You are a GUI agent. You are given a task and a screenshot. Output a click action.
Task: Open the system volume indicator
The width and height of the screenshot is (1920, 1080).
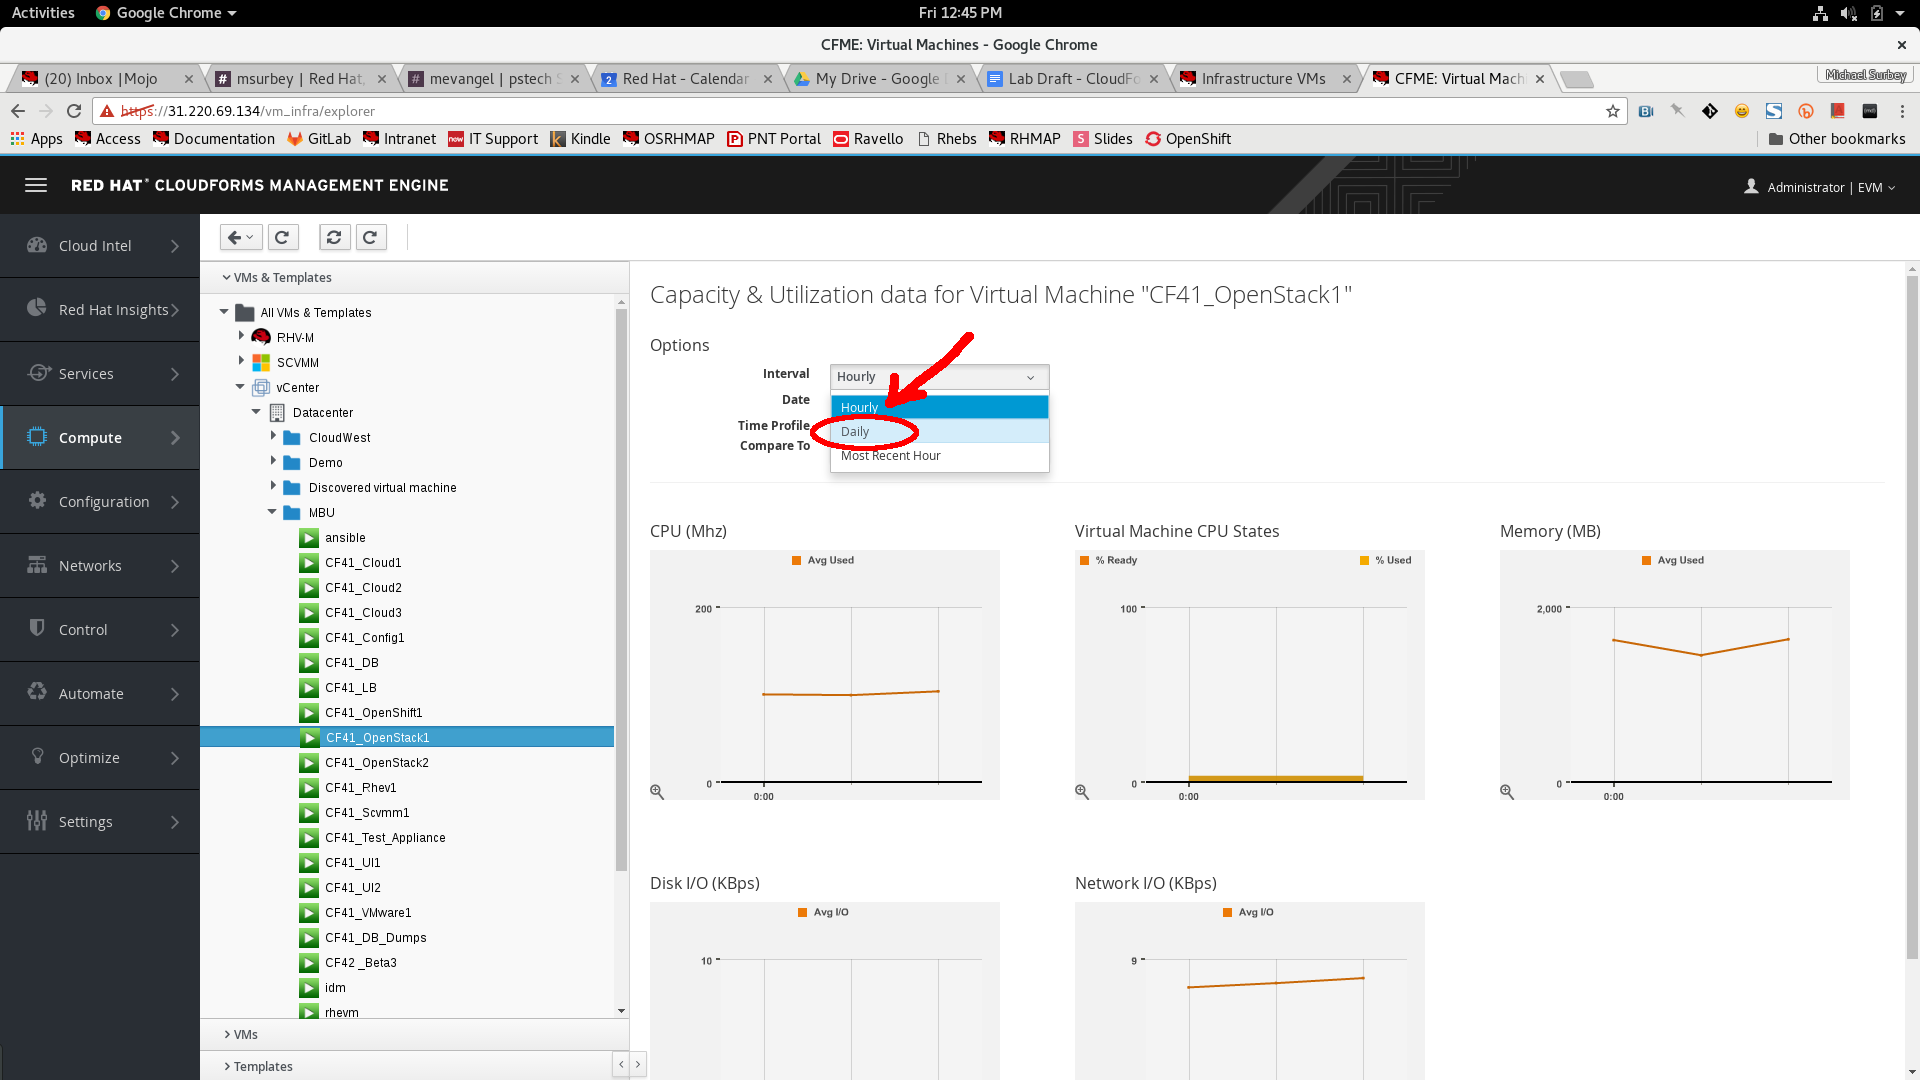click(1848, 13)
